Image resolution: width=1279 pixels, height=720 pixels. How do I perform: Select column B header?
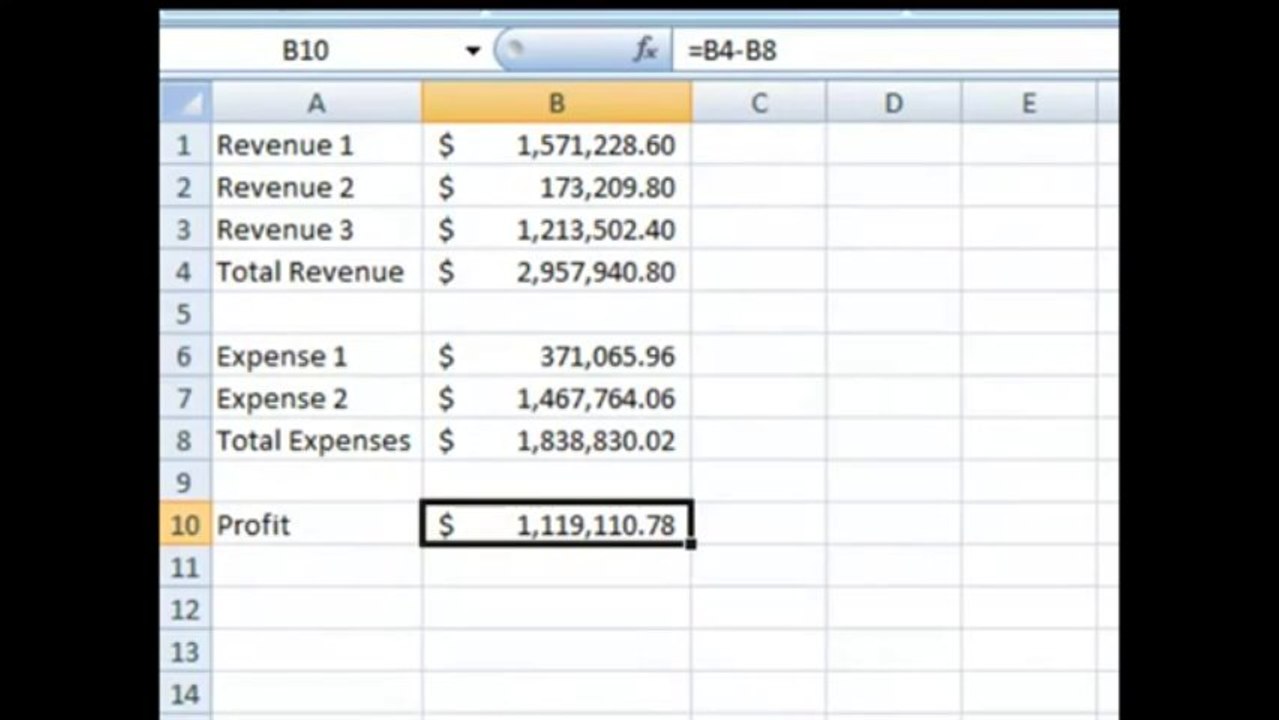coord(556,103)
